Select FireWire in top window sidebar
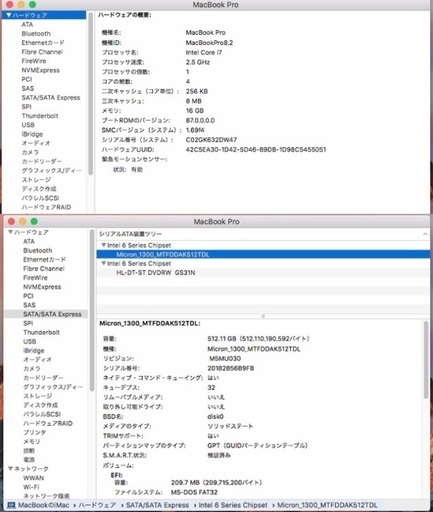This screenshot has height=512, width=433. click(x=34, y=61)
